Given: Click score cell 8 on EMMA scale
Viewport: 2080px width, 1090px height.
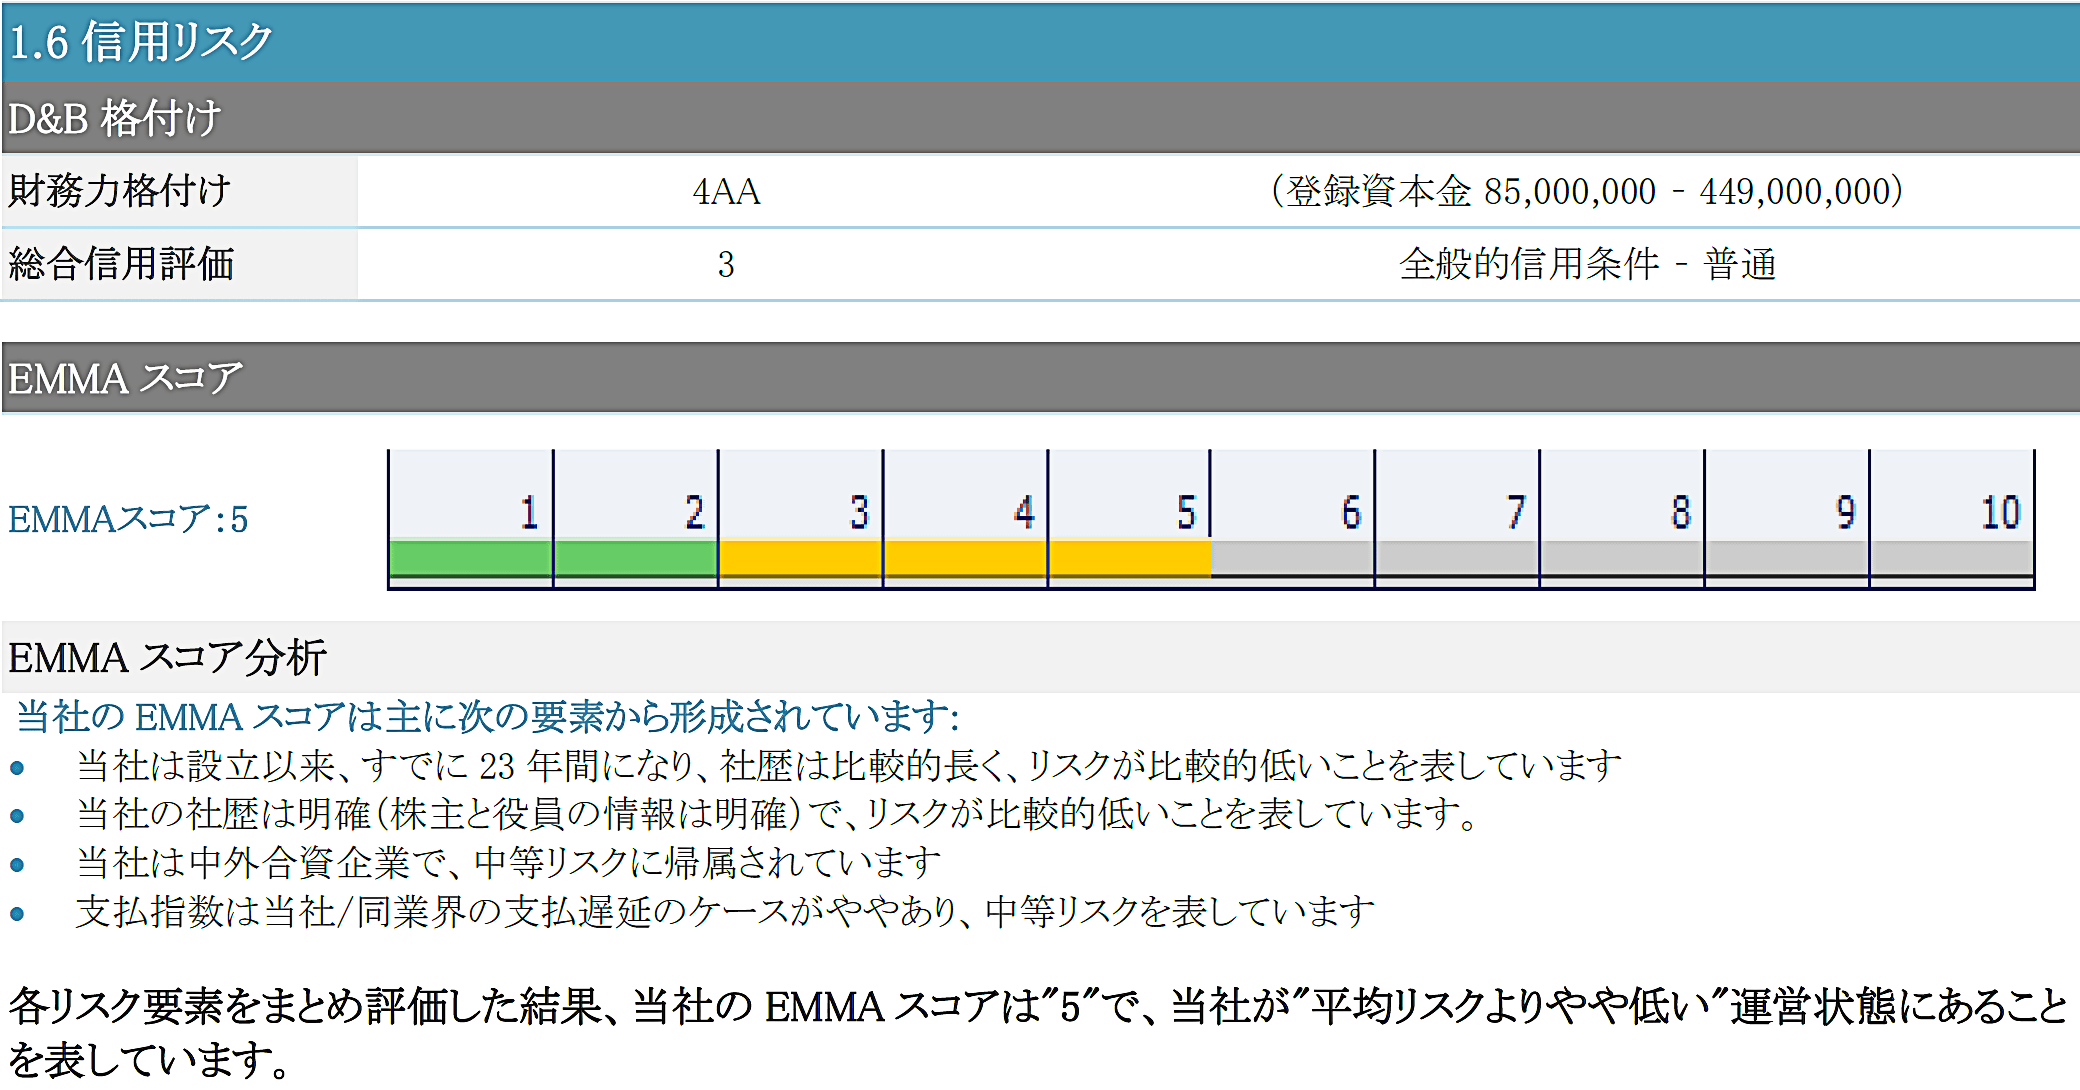Looking at the screenshot, I should click(1622, 519).
